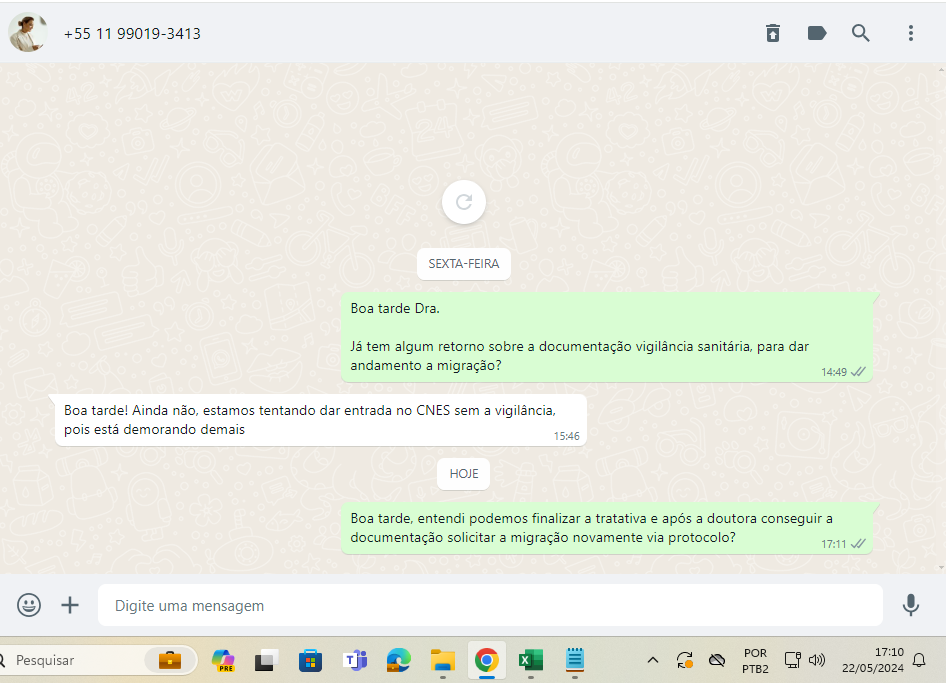The height and width of the screenshot is (683, 946).
Task: Open File Explorer from the taskbar
Action: coord(443,661)
